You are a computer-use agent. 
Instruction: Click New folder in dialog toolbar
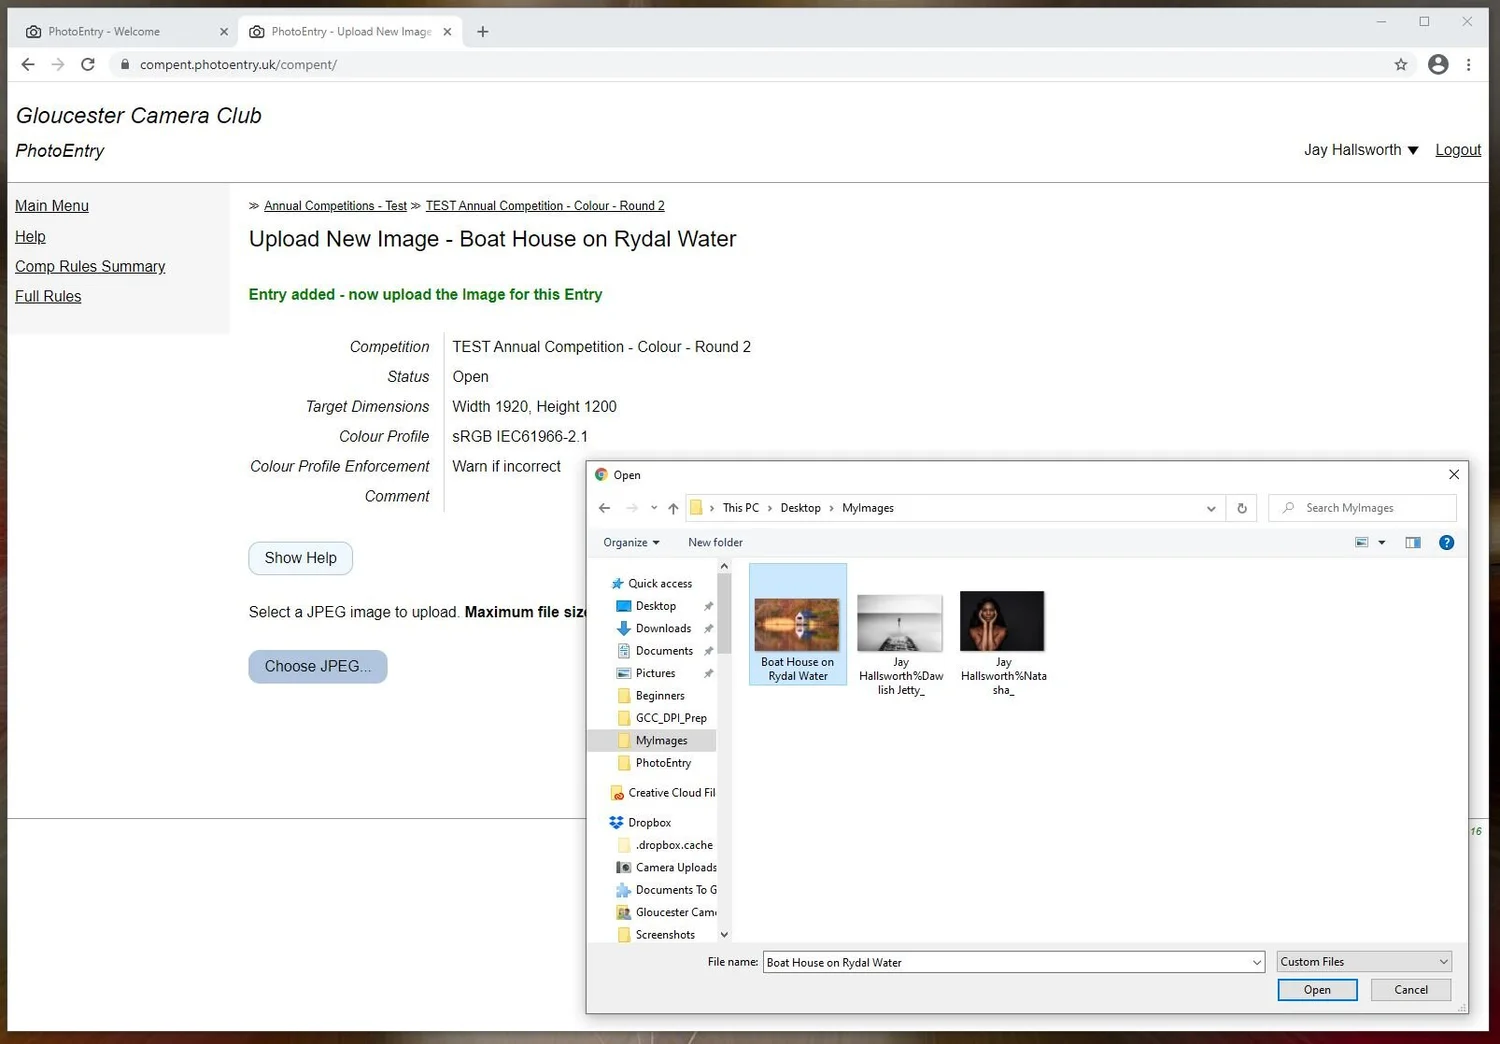tap(715, 543)
